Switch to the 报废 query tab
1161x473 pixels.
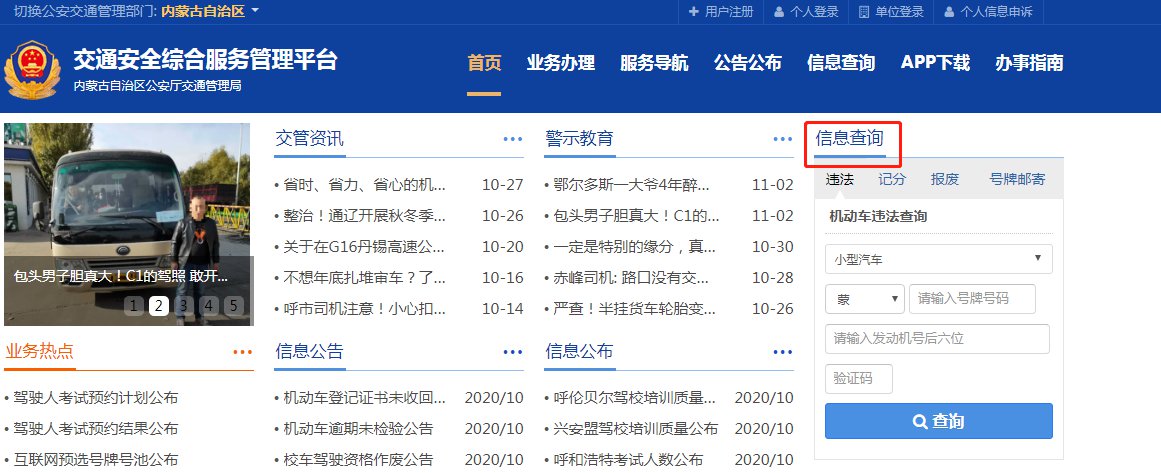(x=945, y=179)
